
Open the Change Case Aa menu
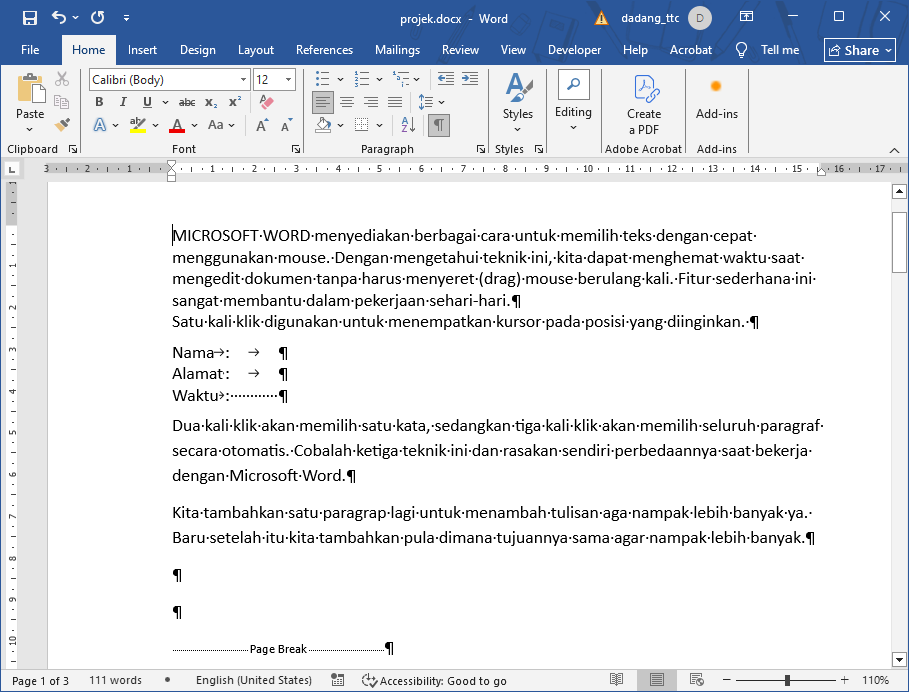tap(221, 125)
